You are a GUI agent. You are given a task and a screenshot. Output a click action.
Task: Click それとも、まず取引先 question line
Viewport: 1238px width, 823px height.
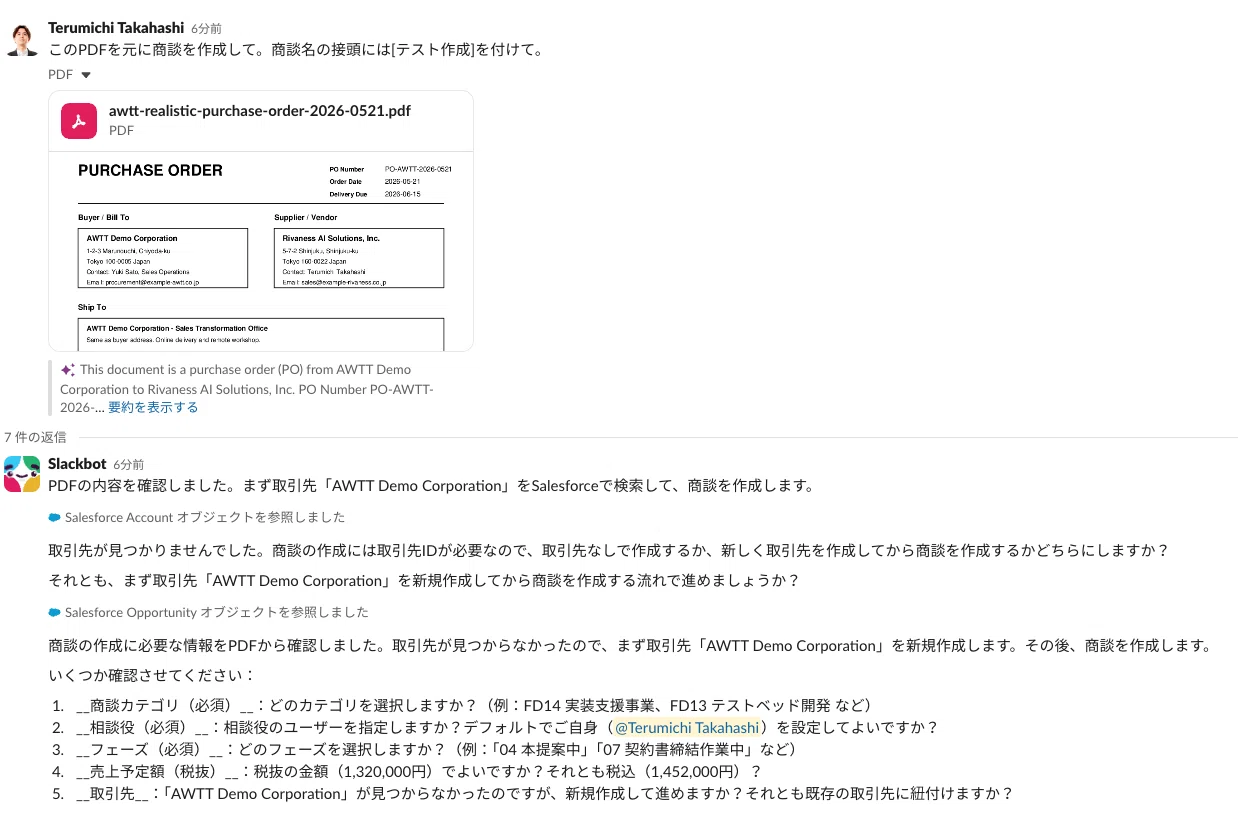point(424,581)
